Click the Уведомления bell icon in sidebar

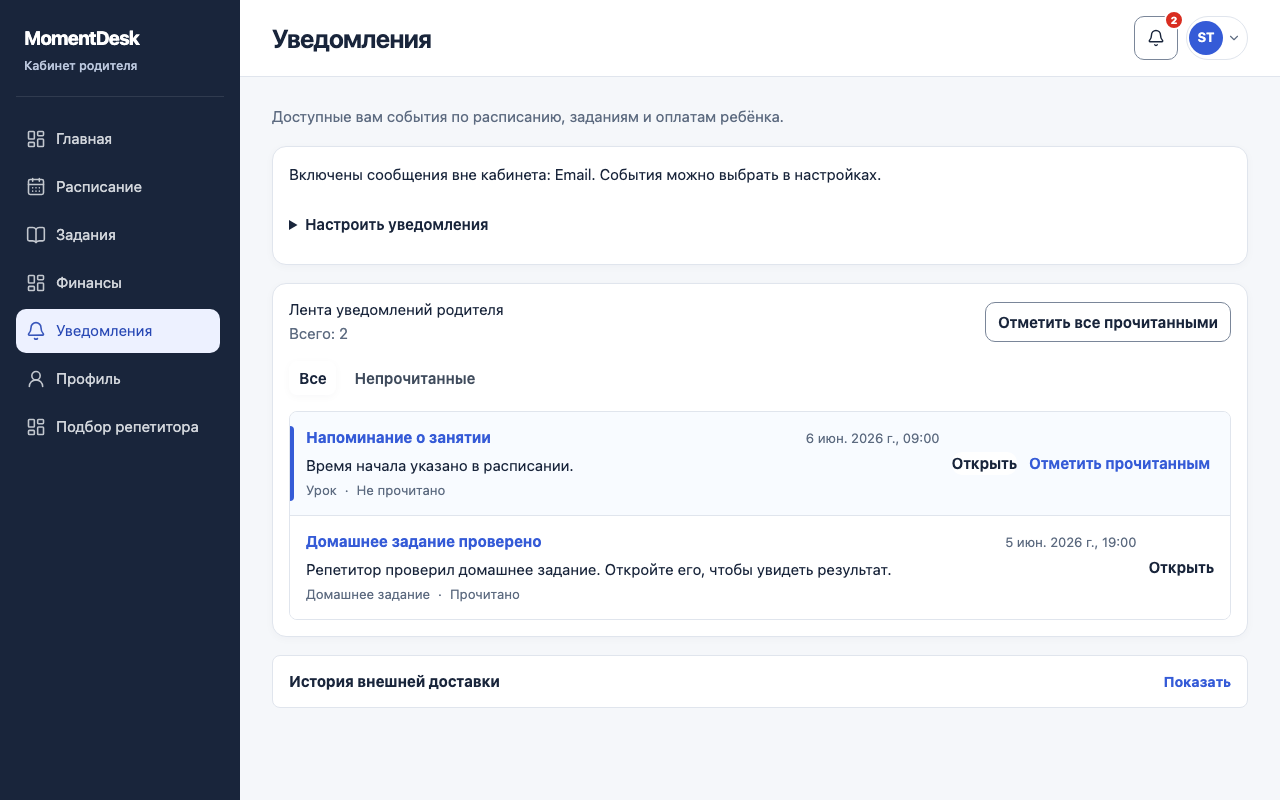tap(36, 331)
